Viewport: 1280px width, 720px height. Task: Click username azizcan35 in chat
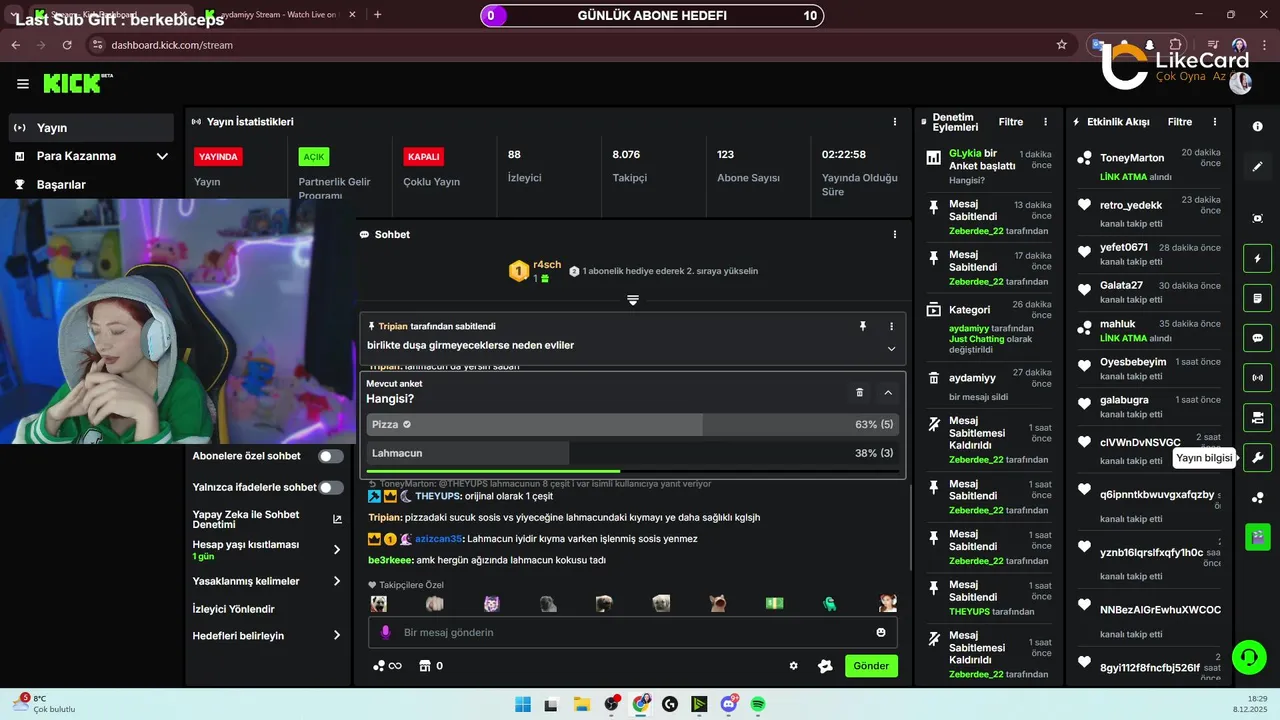[439, 539]
